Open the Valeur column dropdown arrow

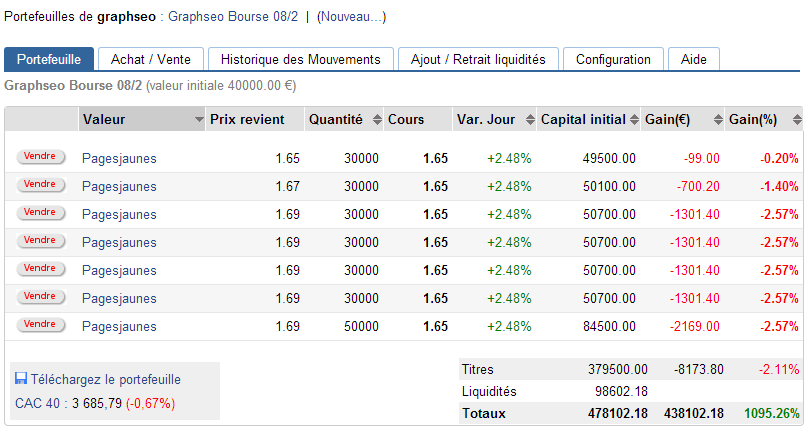pyautogui.click(x=198, y=120)
